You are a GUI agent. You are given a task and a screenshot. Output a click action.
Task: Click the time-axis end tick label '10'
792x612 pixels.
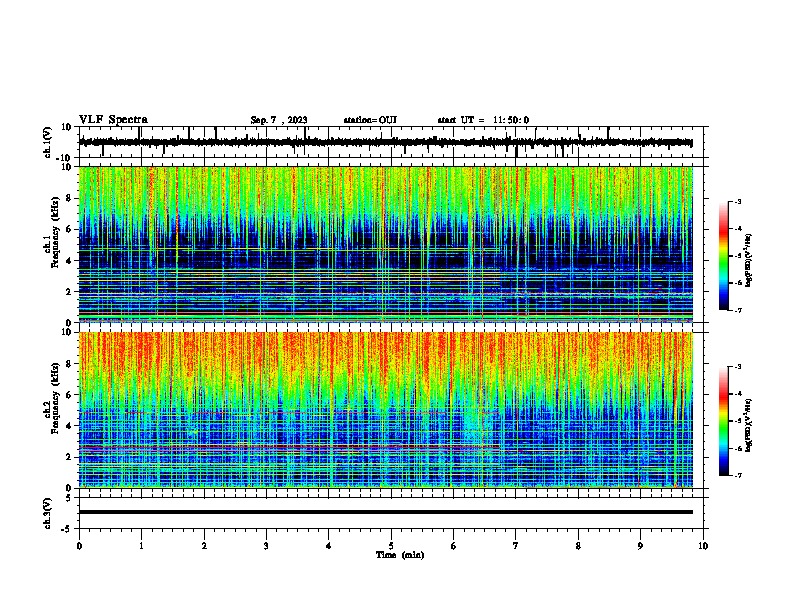pos(703,546)
